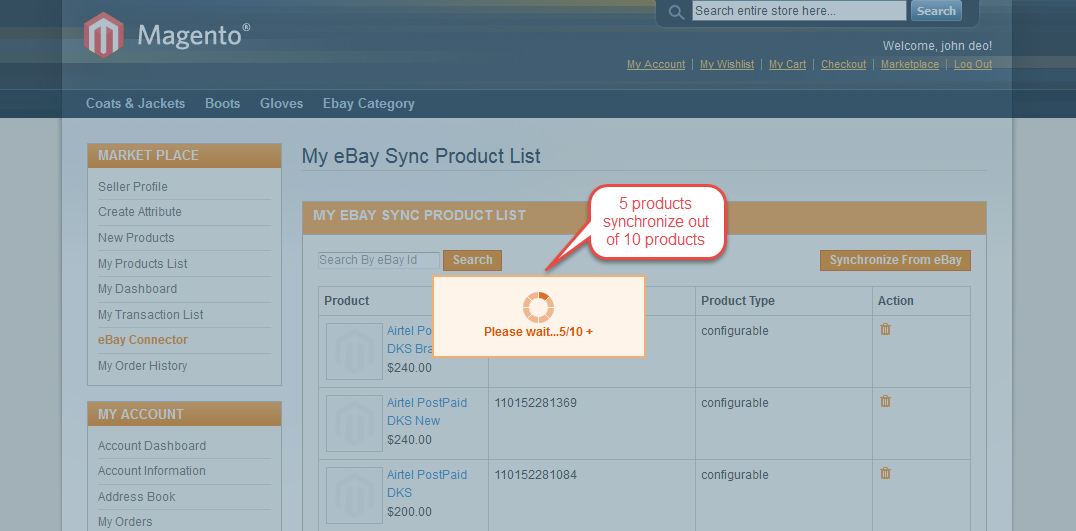
Task: Click the Magento logo
Action: [x=167, y=35]
